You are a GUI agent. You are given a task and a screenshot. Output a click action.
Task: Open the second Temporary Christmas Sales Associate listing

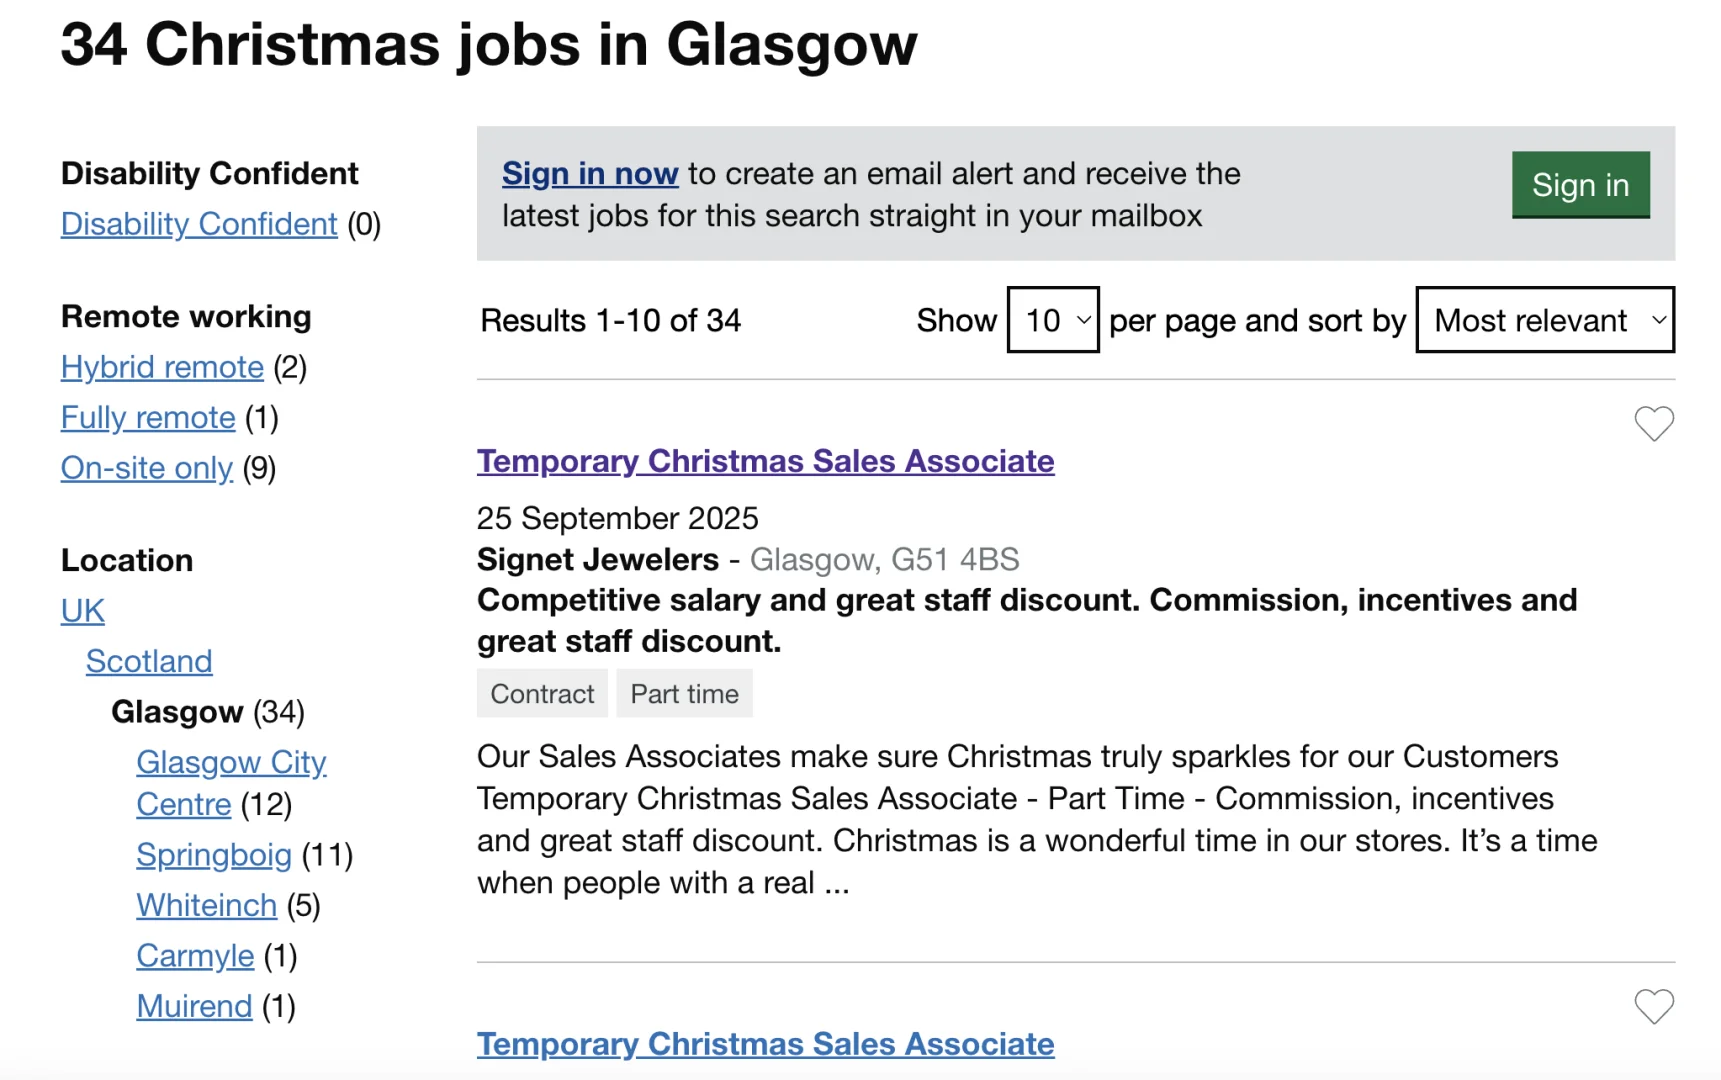point(765,1044)
